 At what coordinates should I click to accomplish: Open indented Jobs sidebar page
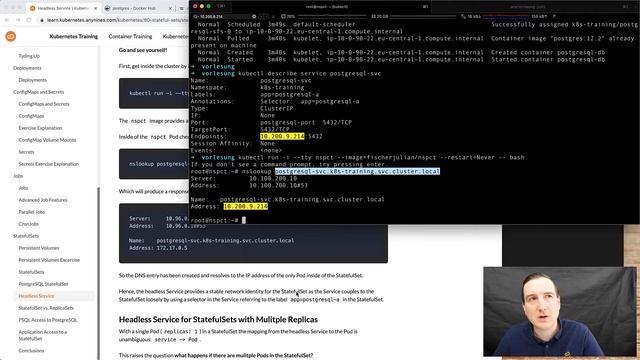coord(23,188)
